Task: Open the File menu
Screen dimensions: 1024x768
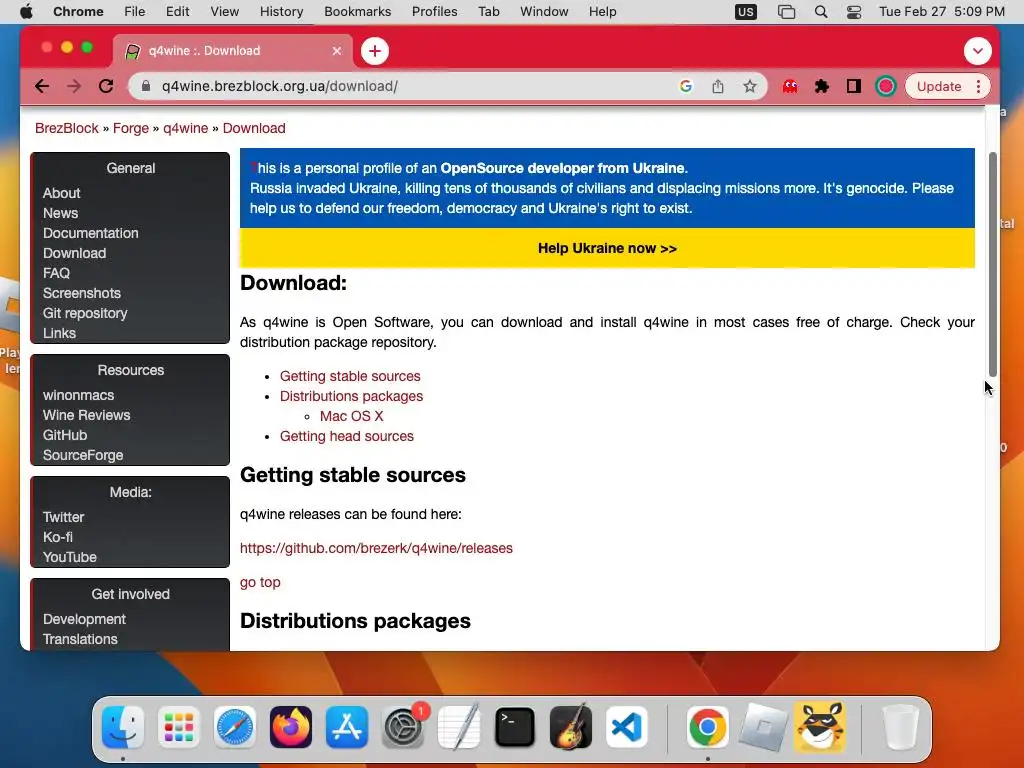Action: point(135,12)
